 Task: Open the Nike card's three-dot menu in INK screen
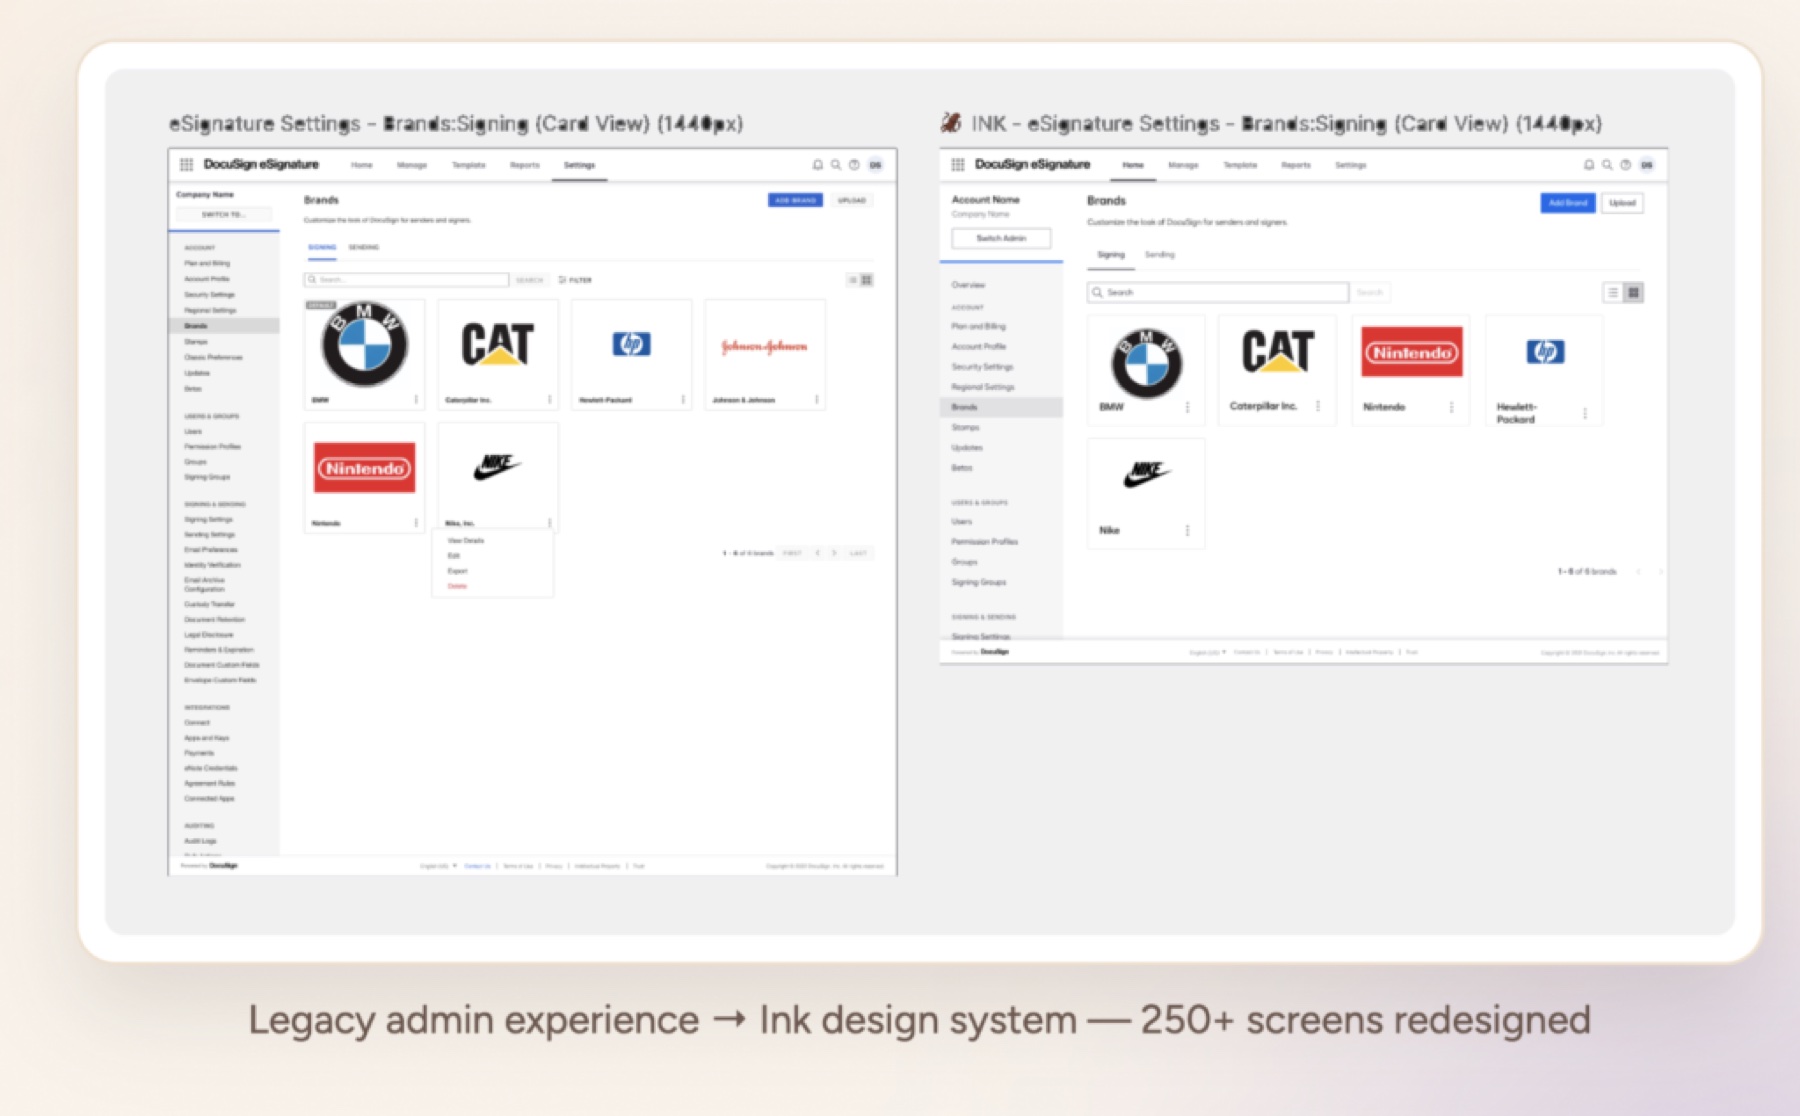point(1187,531)
